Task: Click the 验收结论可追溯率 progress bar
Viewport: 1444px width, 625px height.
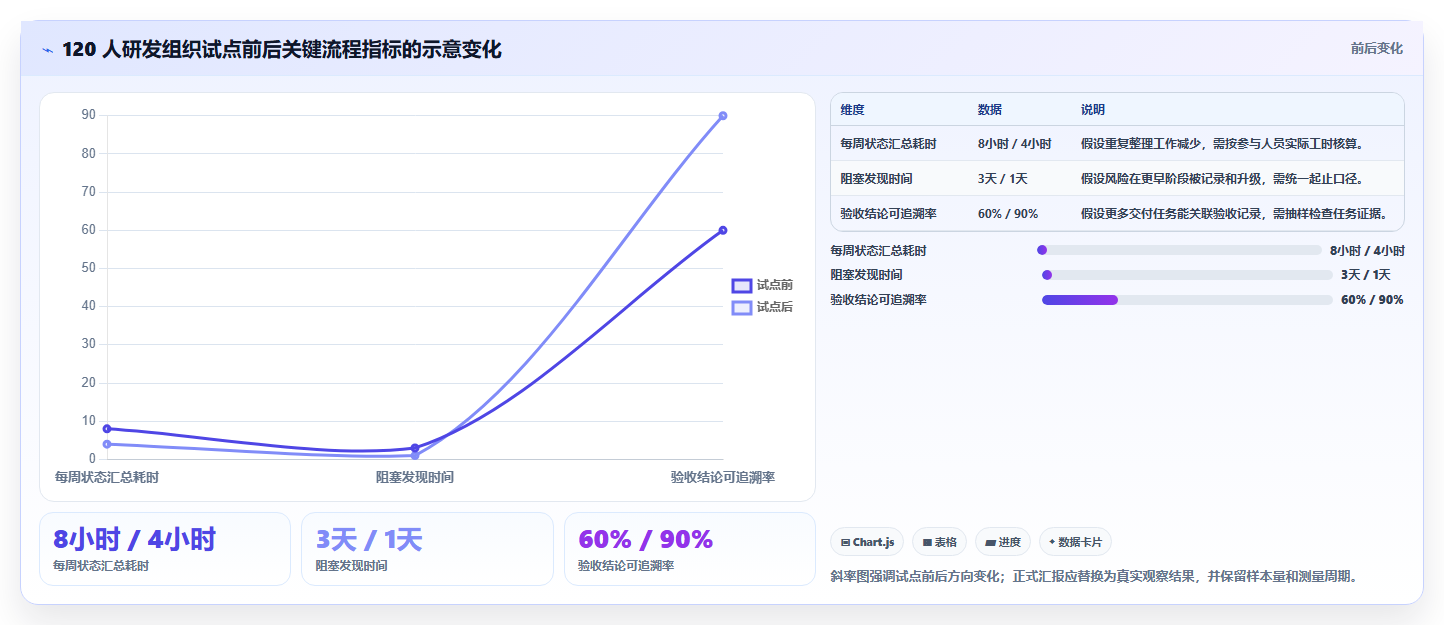Action: coord(1187,300)
